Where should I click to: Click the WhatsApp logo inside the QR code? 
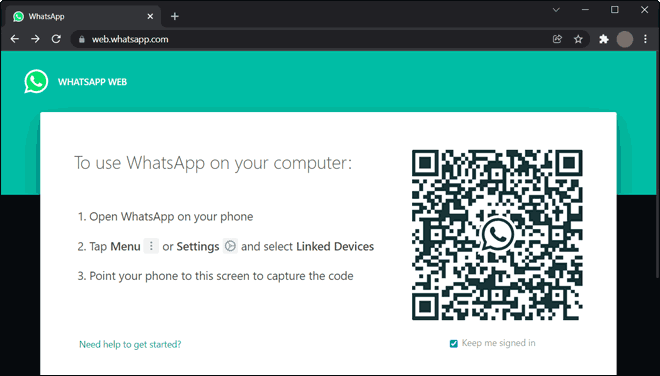coord(498,235)
